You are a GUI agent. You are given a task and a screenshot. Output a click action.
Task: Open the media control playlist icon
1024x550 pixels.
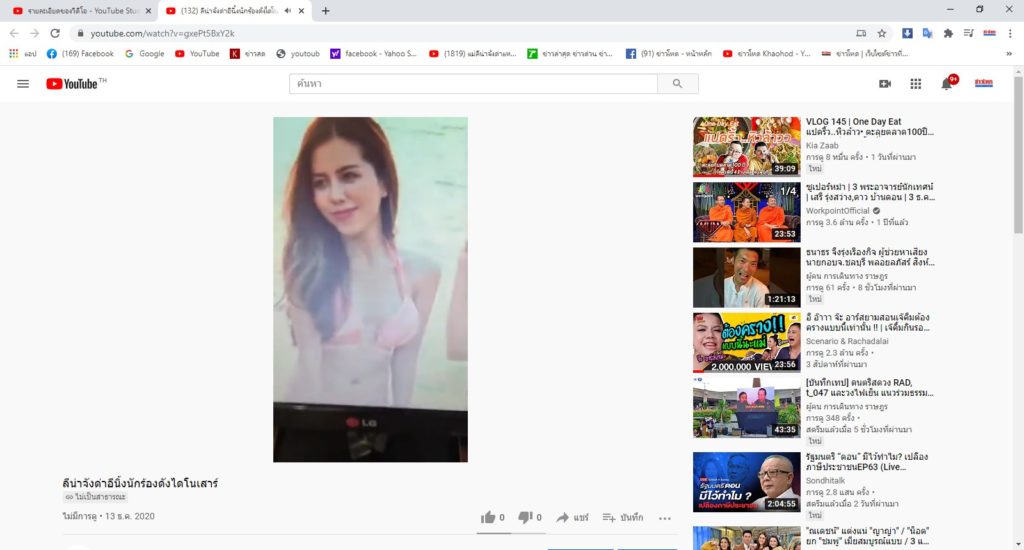[x=968, y=33]
